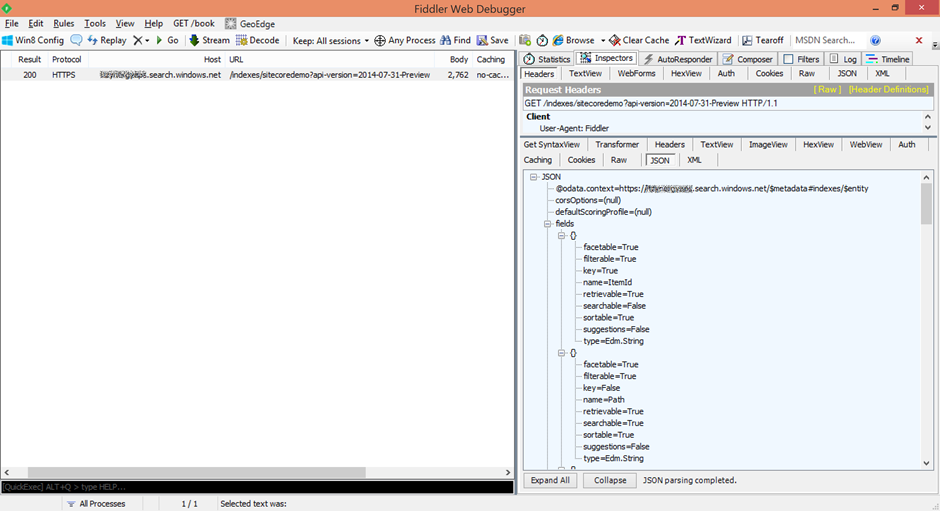Click the Collapse button

(x=610, y=480)
